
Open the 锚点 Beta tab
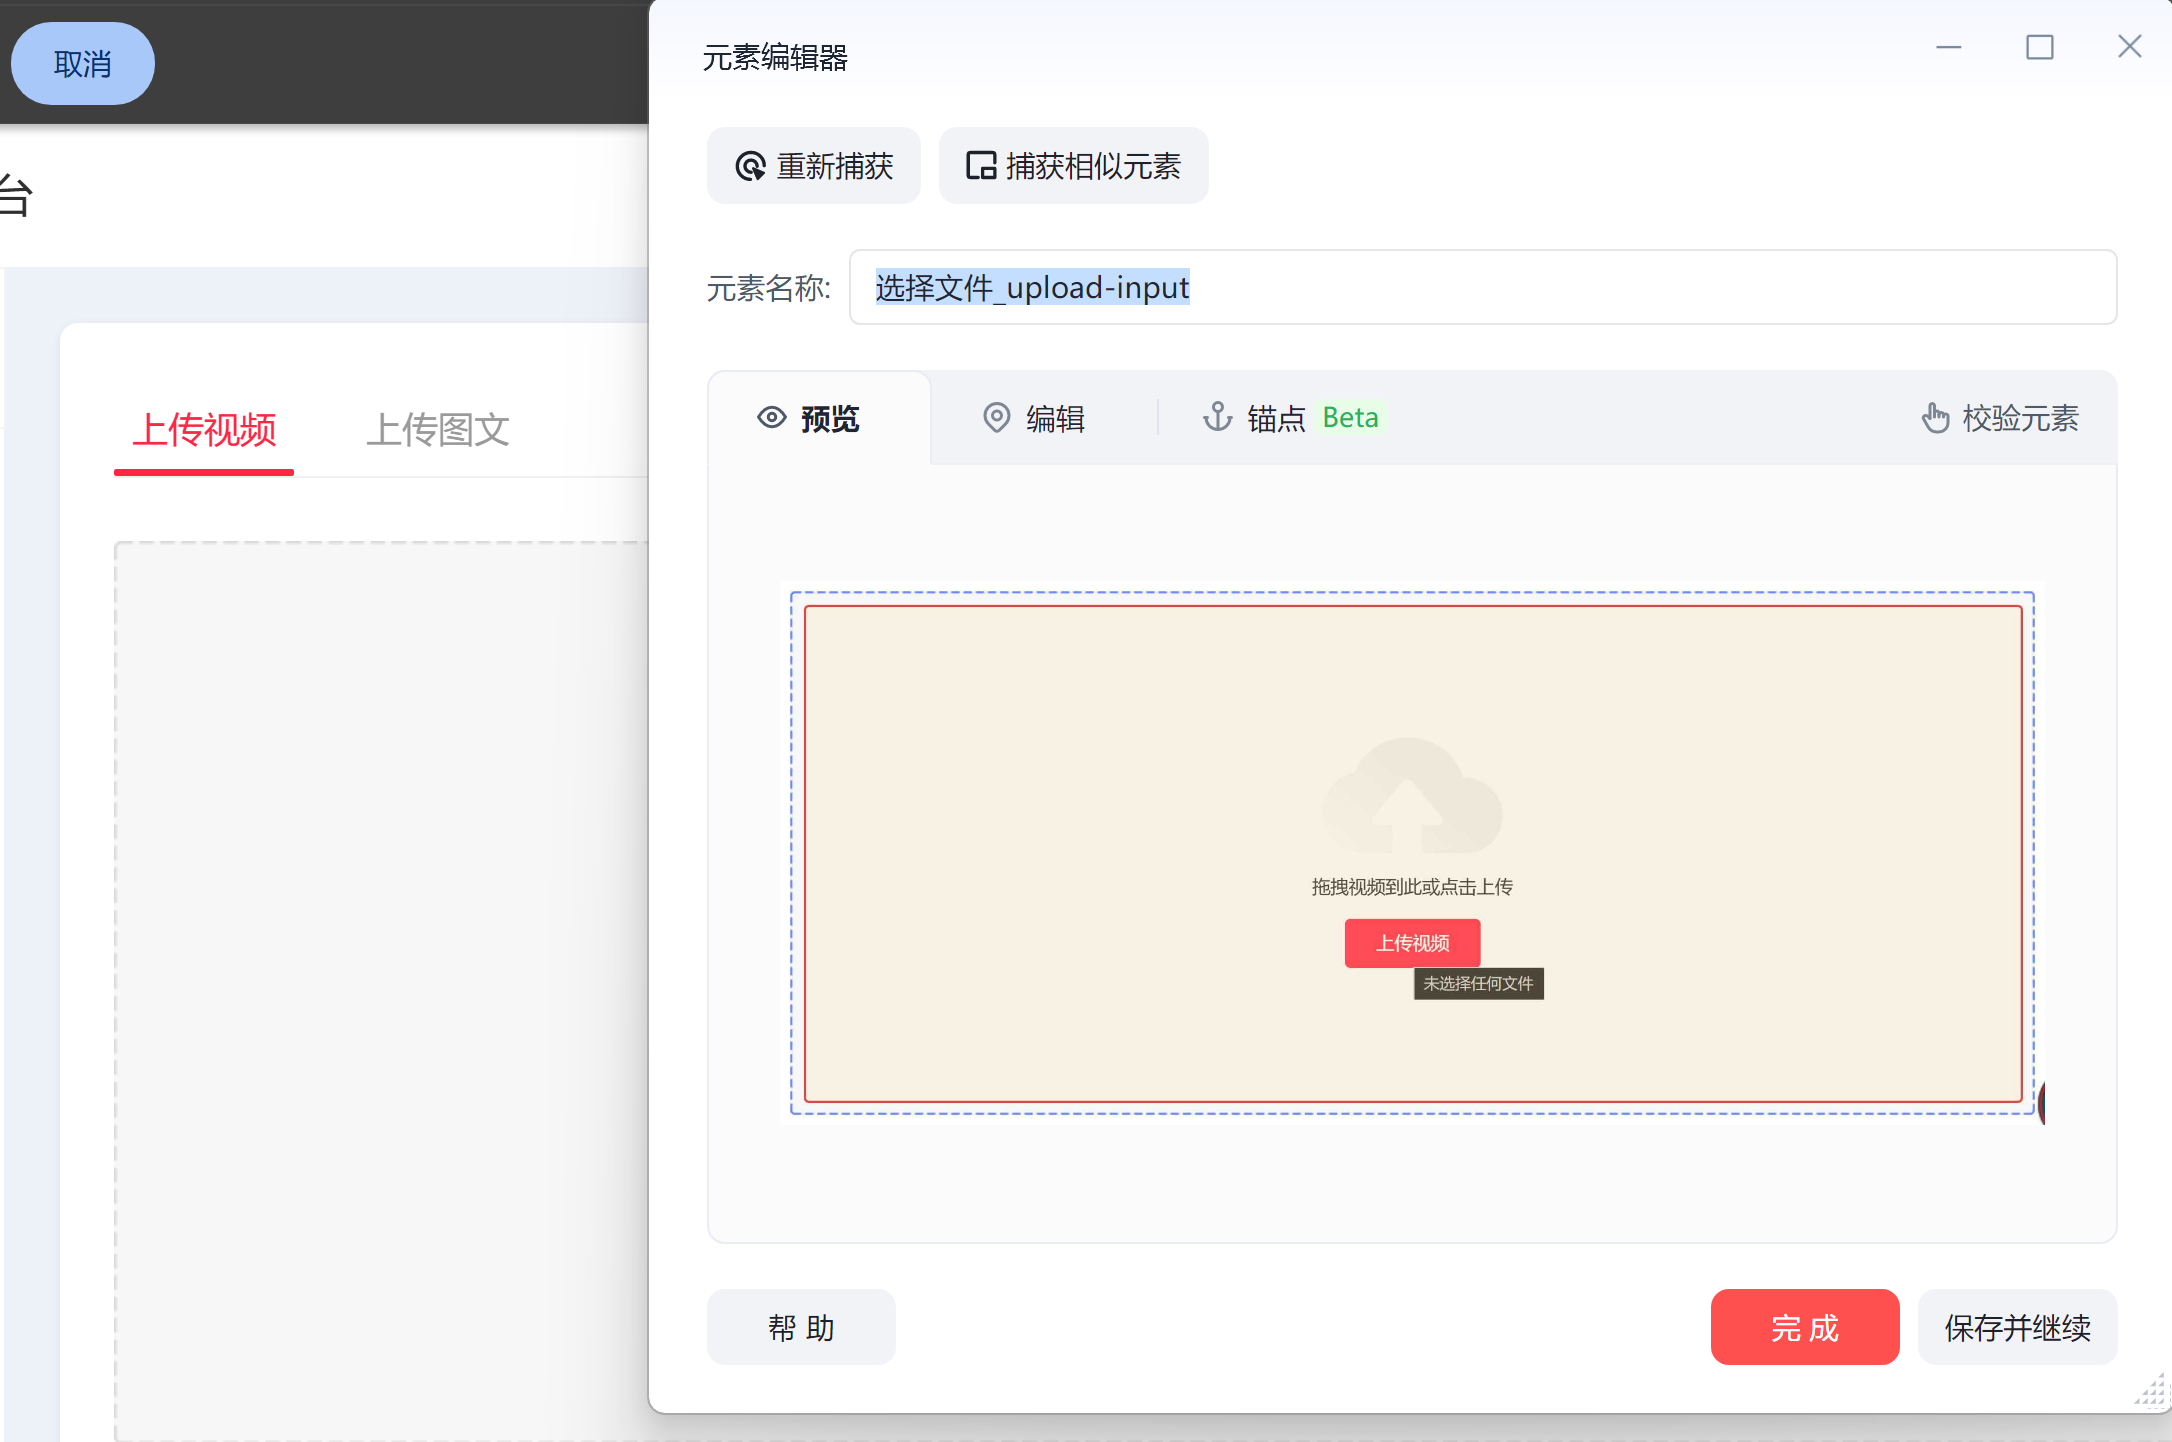pyautogui.click(x=1275, y=418)
